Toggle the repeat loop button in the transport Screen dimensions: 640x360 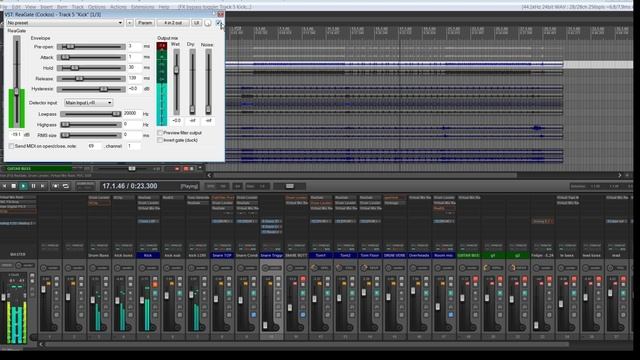click(65, 186)
